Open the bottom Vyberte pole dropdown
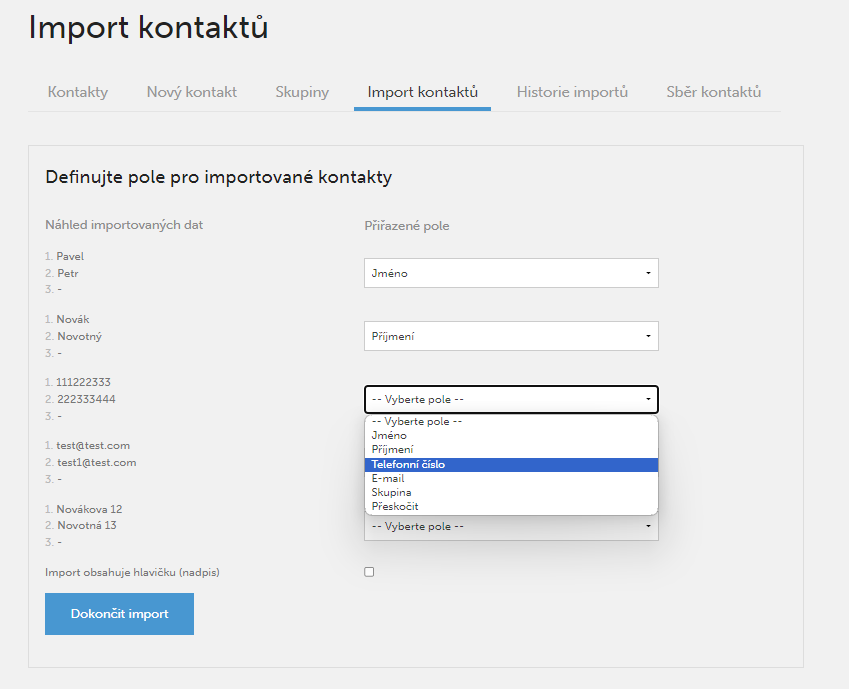This screenshot has width=849, height=689. point(511,526)
